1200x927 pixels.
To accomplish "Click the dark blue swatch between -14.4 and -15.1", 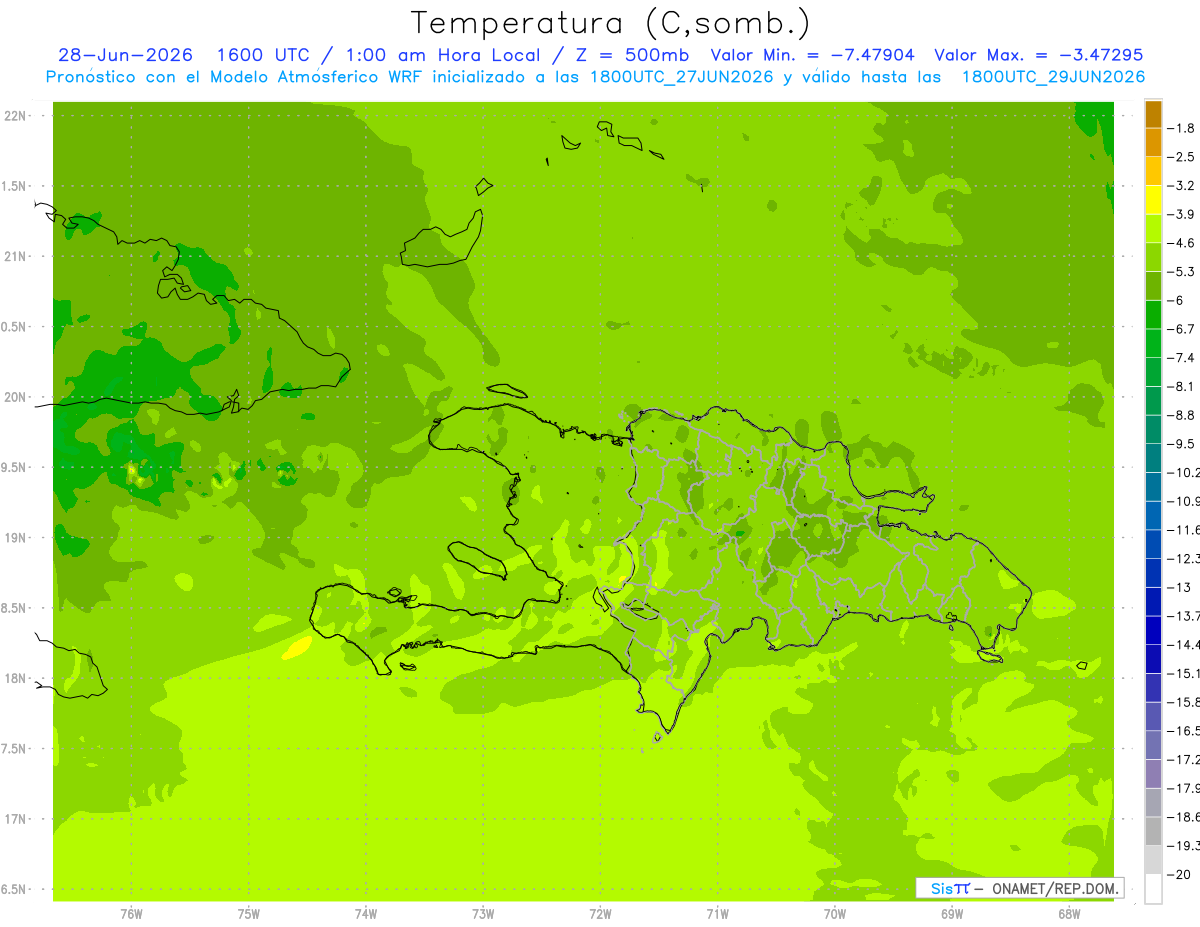I will click(x=1153, y=659).
